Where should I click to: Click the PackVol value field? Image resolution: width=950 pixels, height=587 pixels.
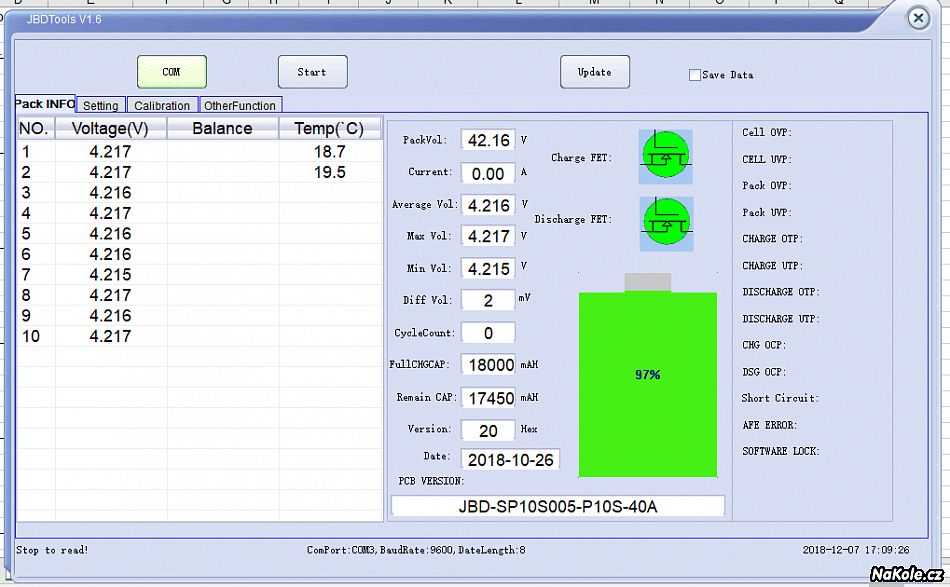pyautogui.click(x=488, y=141)
